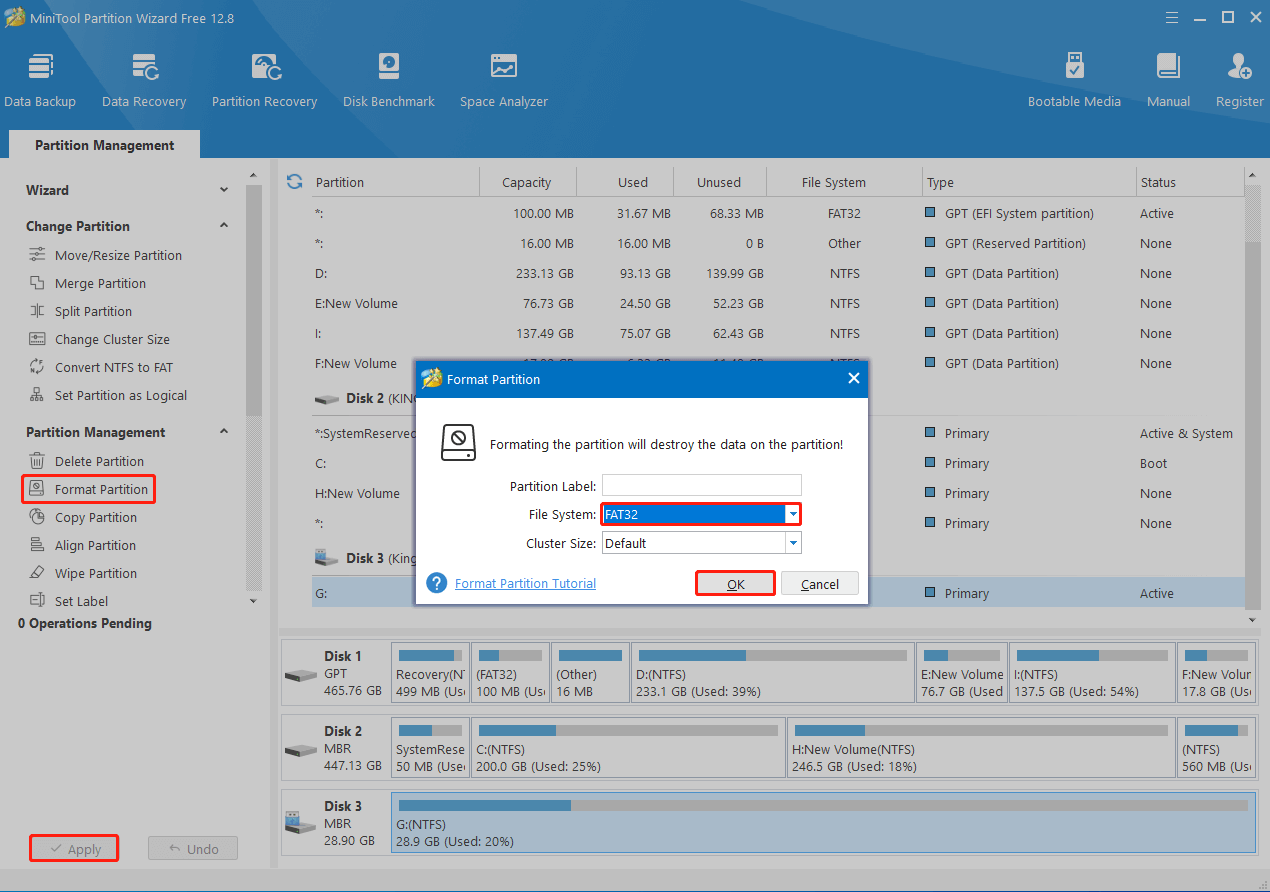Collapse the Change Partition section

[x=224, y=226]
